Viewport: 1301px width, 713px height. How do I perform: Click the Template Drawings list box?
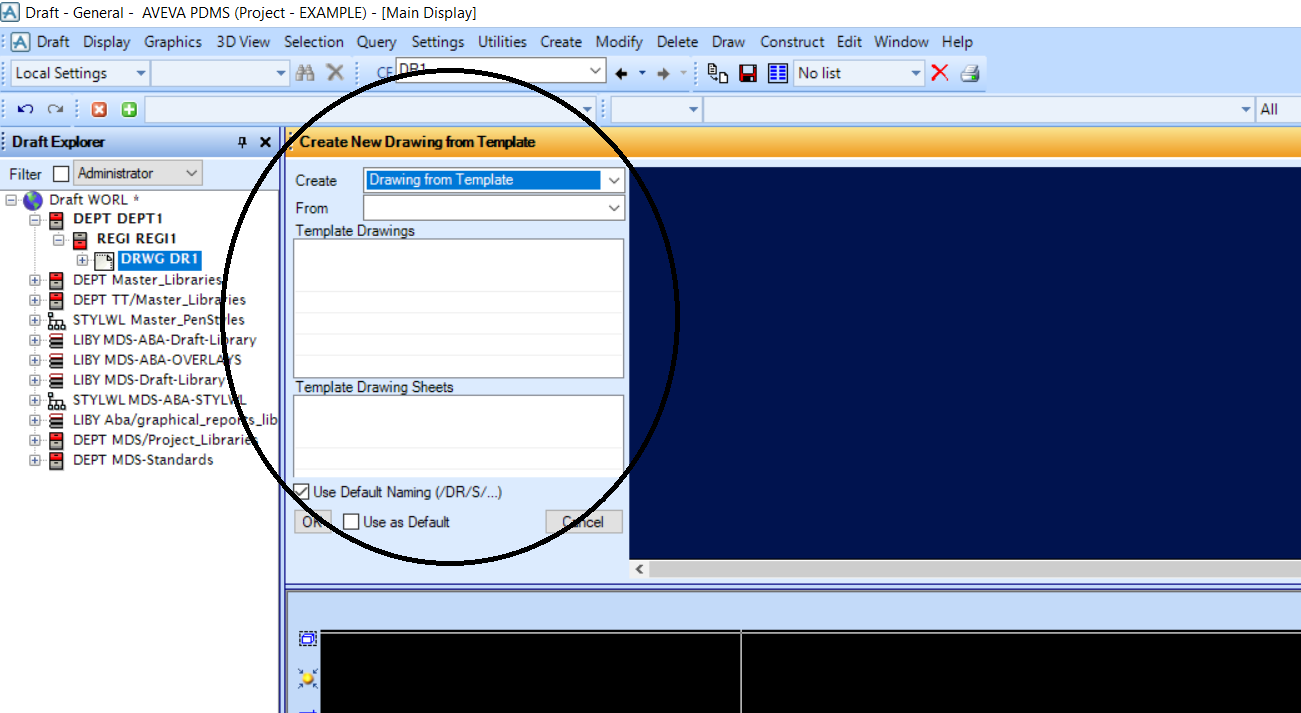(x=459, y=308)
